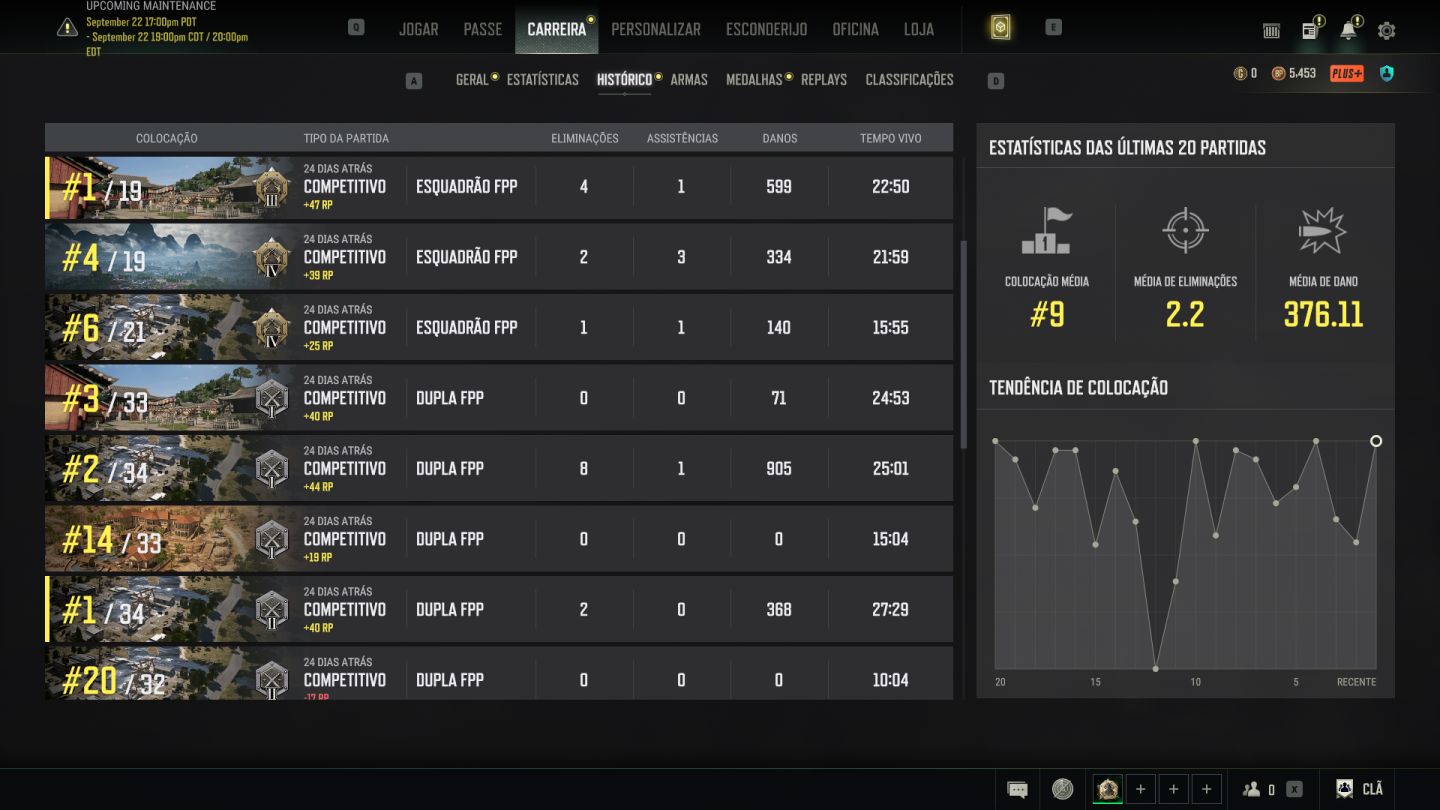
Task: Click the blue shield account icon
Action: 1386,73
